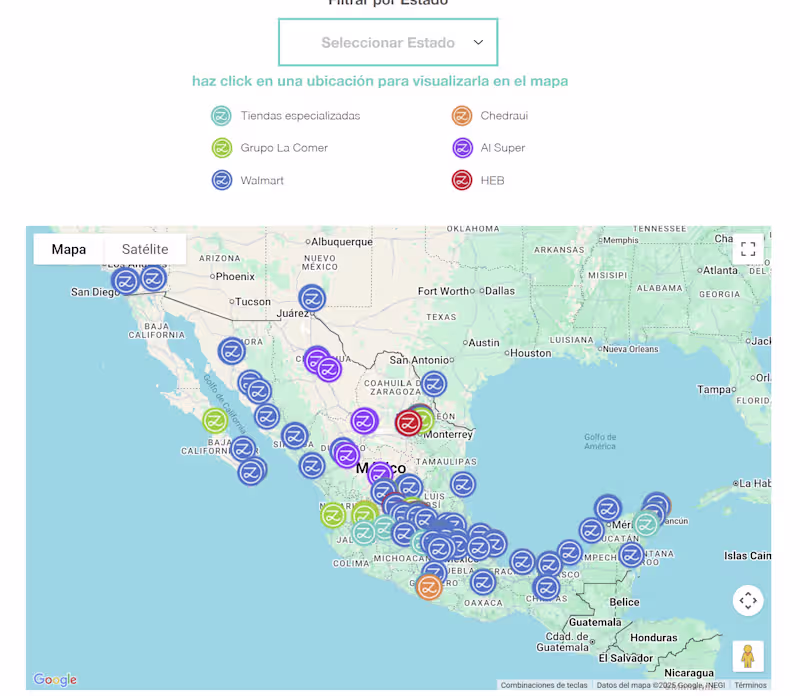Click the Chedraui legend label
This screenshot has width=800, height=696.
(504, 116)
